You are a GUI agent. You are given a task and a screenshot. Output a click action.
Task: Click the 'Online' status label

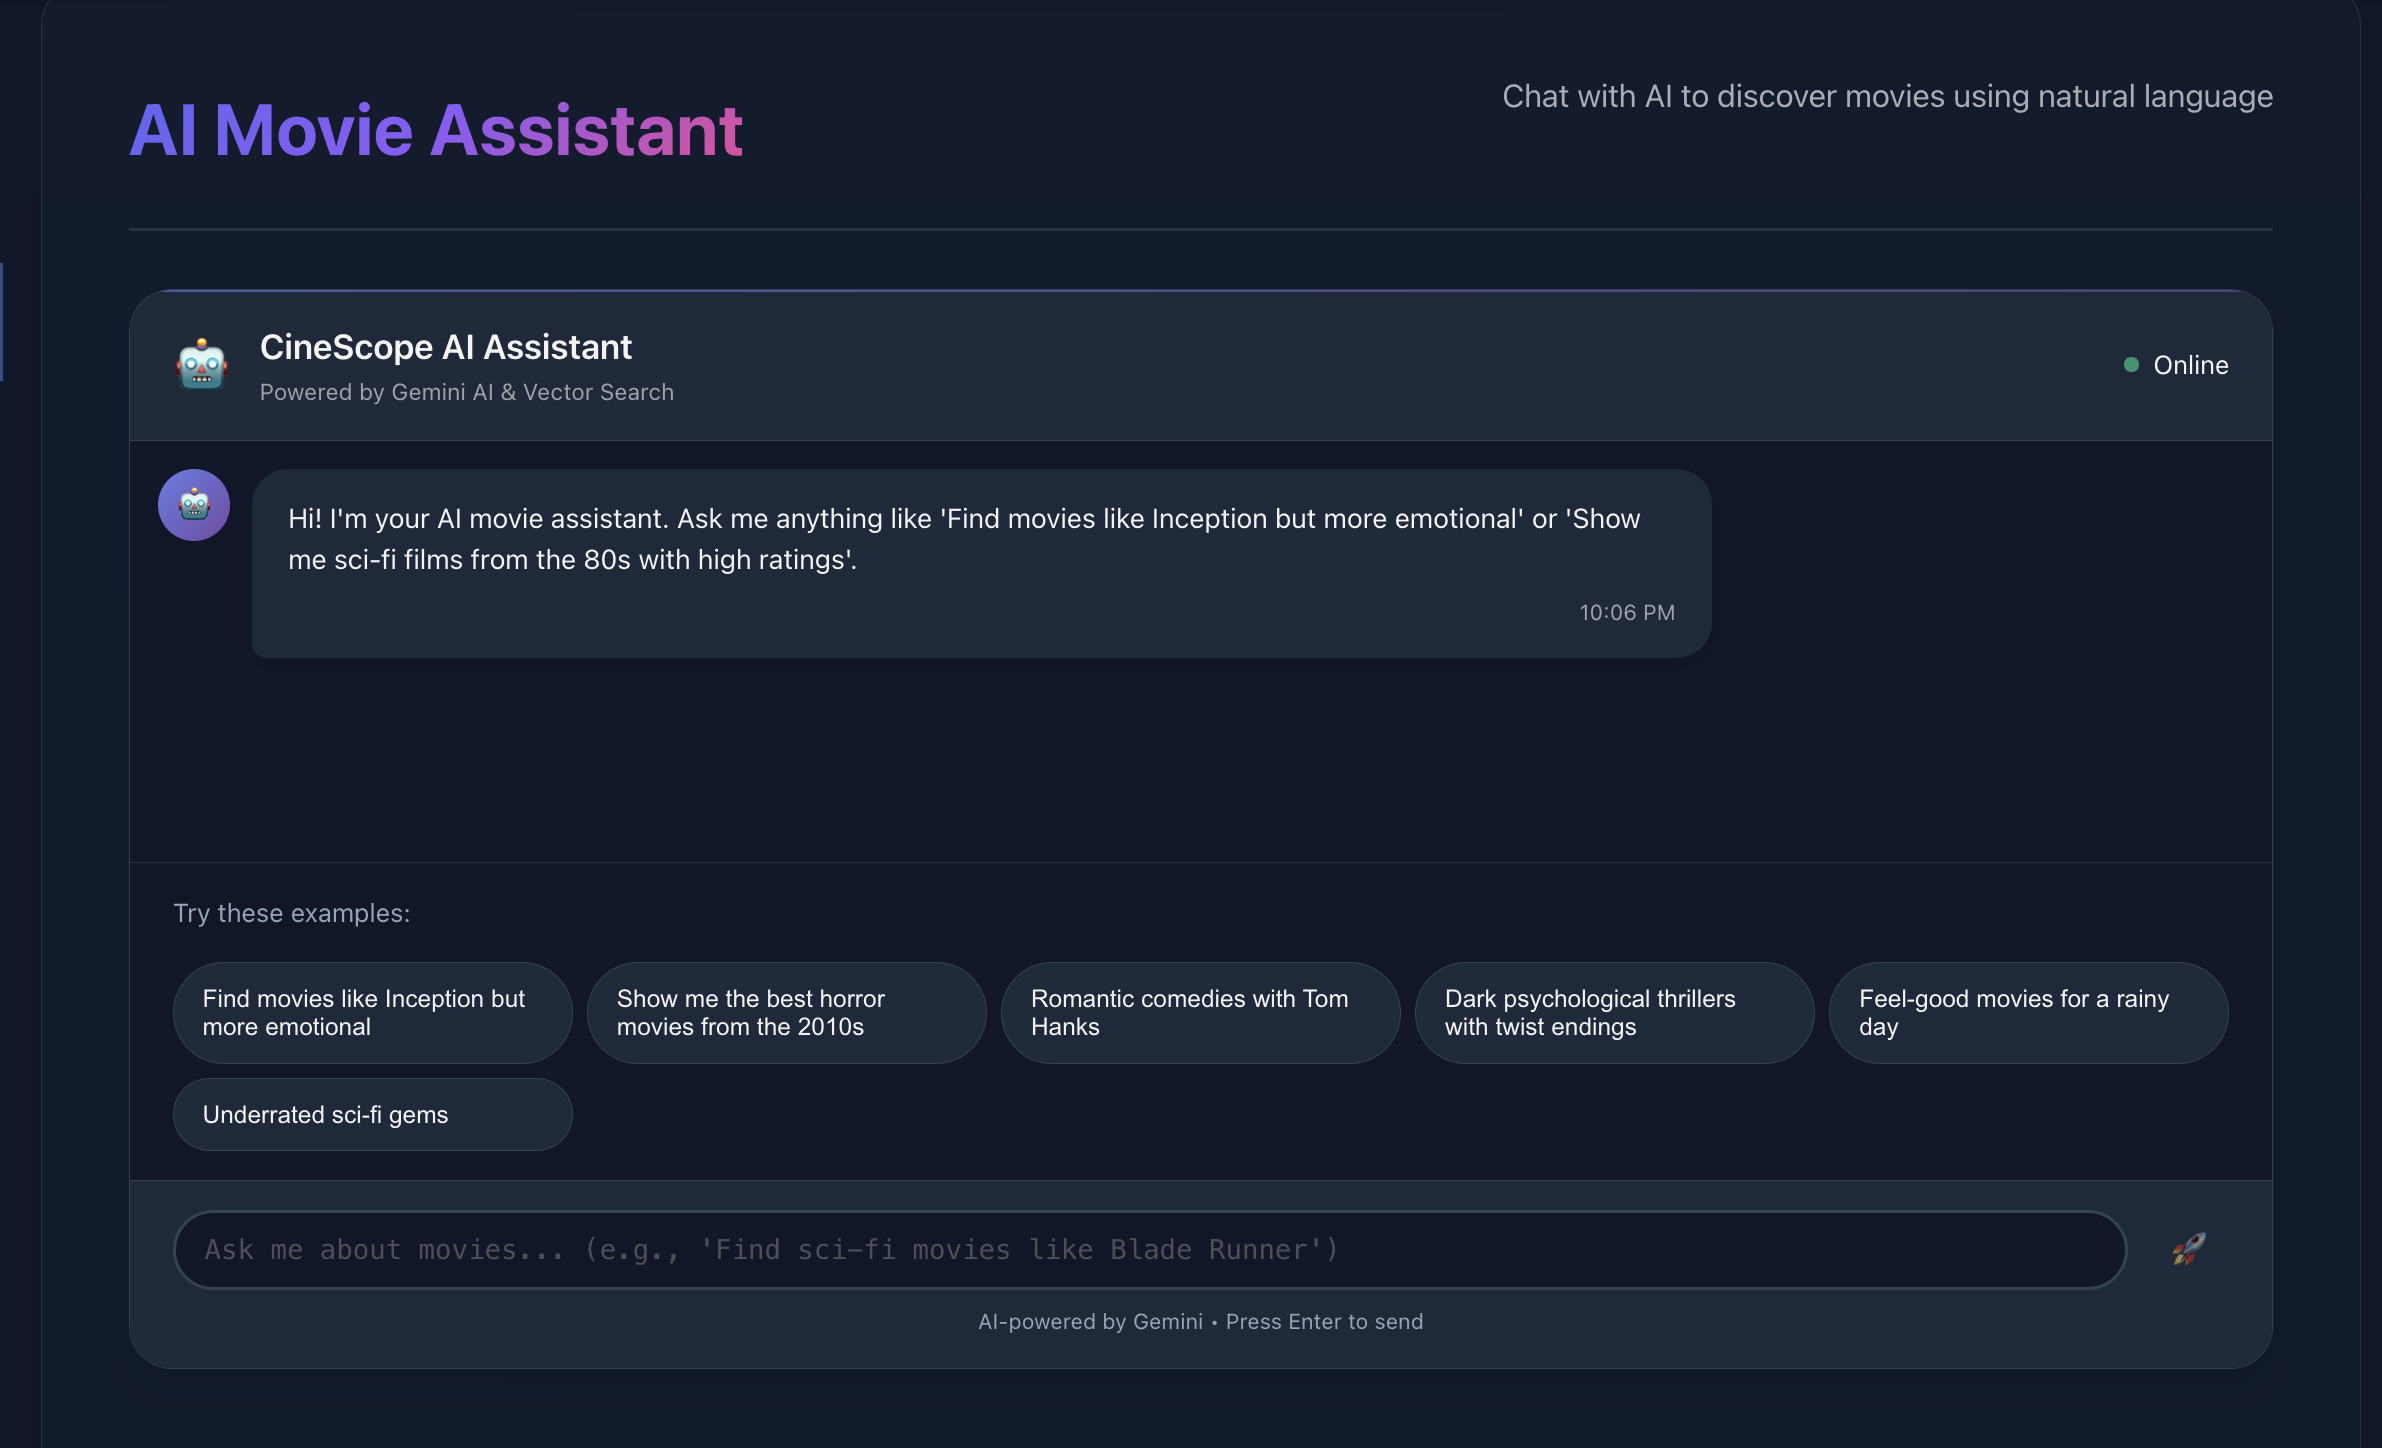(x=2190, y=365)
